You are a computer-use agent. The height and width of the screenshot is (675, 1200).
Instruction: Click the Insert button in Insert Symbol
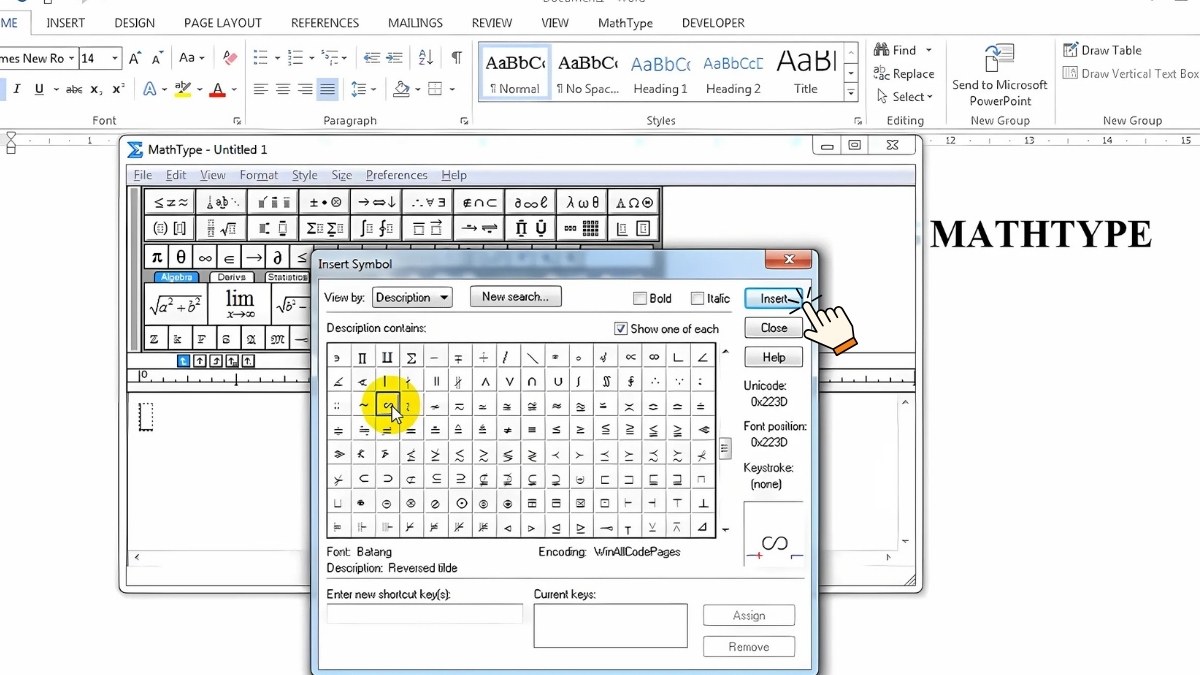tap(774, 298)
